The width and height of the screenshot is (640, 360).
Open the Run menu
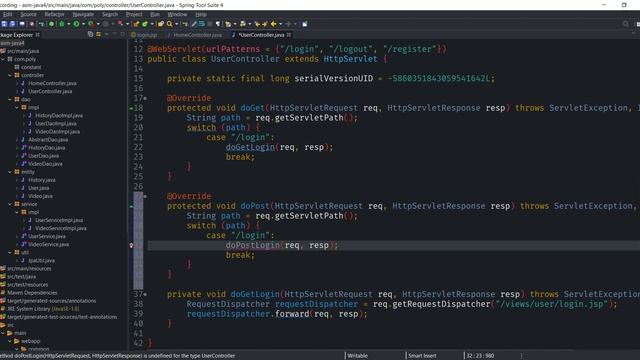coord(155,14)
